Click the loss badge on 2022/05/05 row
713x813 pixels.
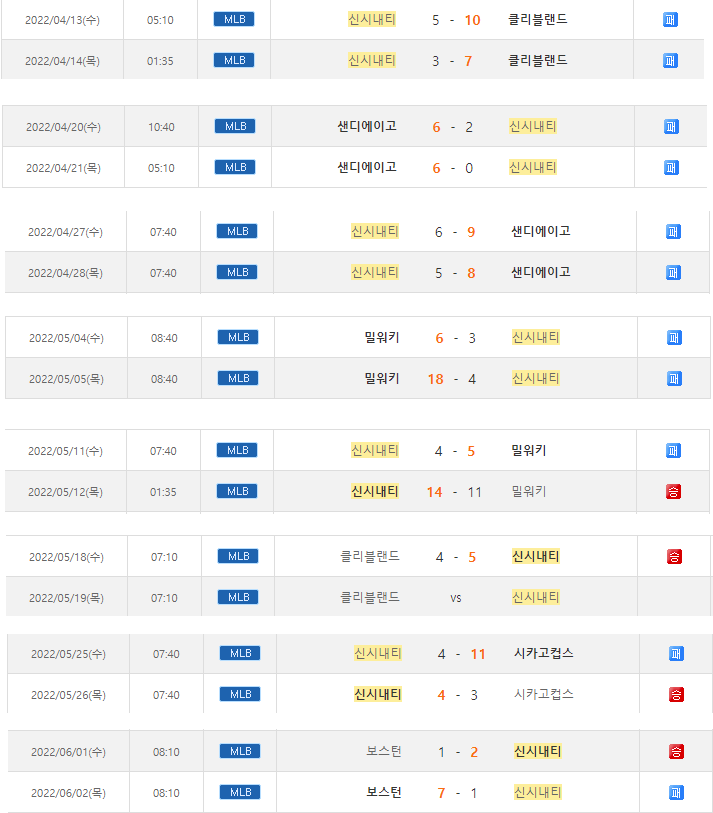pyautogui.click(x=674, y=378)
